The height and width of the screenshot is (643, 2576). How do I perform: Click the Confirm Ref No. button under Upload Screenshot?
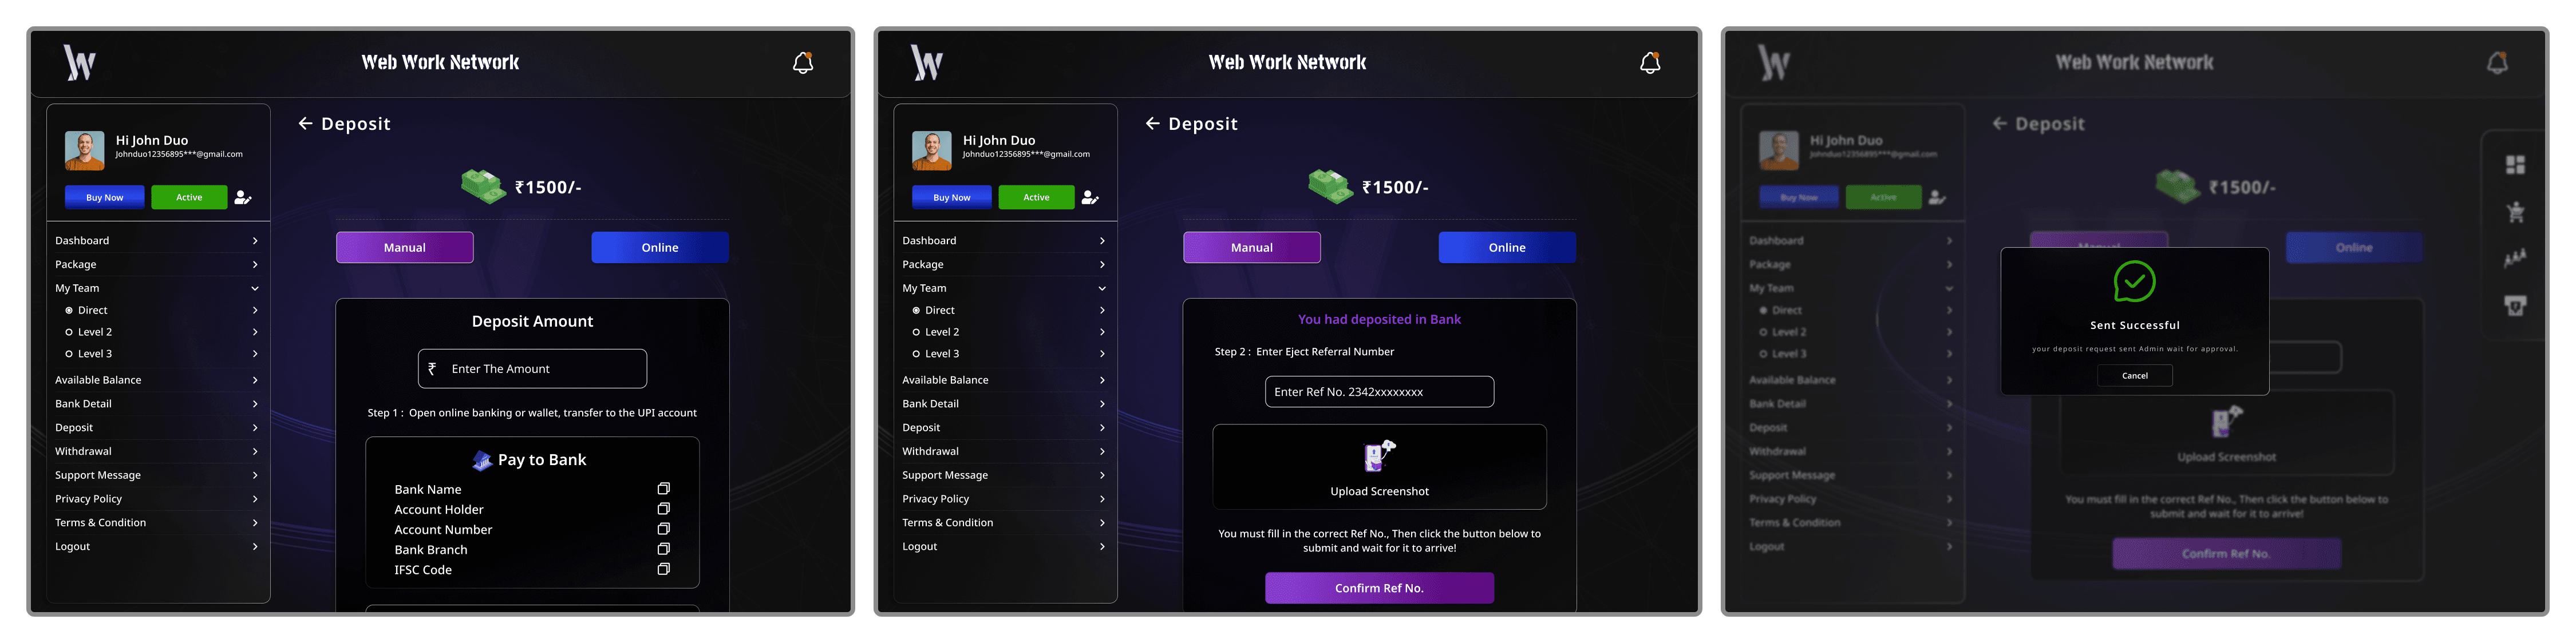pyautogui.click(x=1379, y=588)
